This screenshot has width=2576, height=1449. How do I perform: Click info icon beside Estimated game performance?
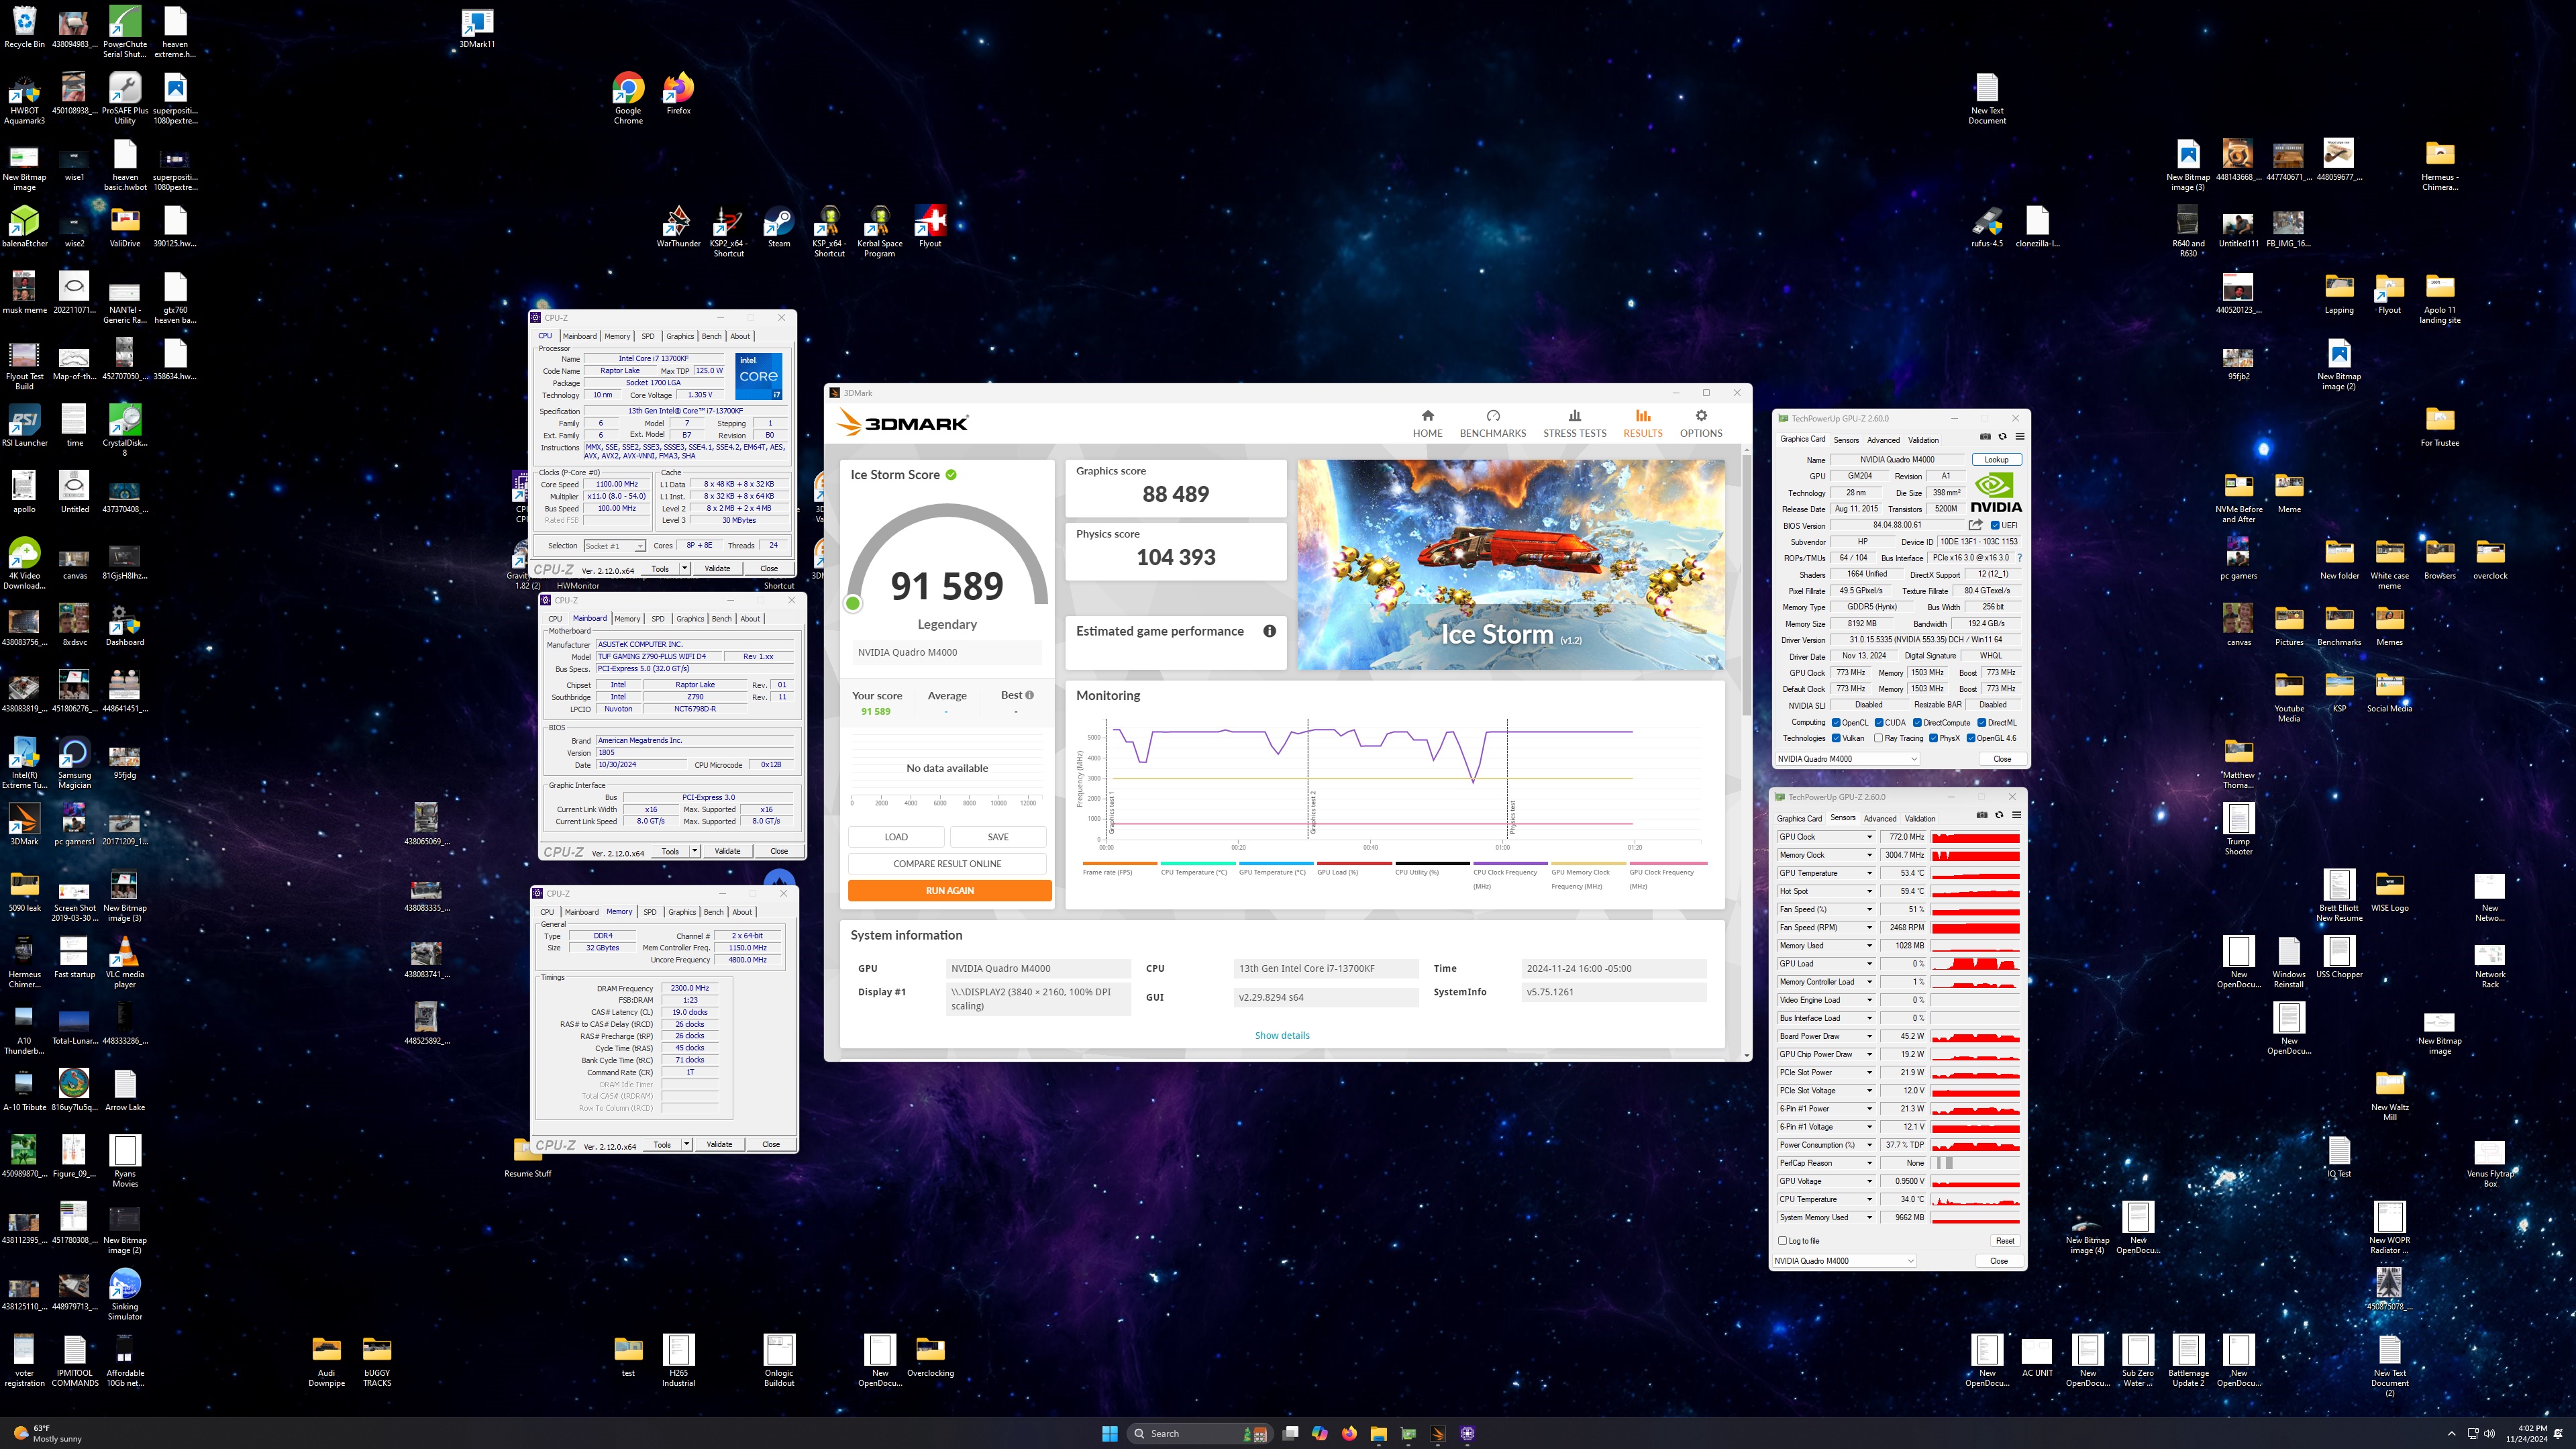coord(1269,631)
